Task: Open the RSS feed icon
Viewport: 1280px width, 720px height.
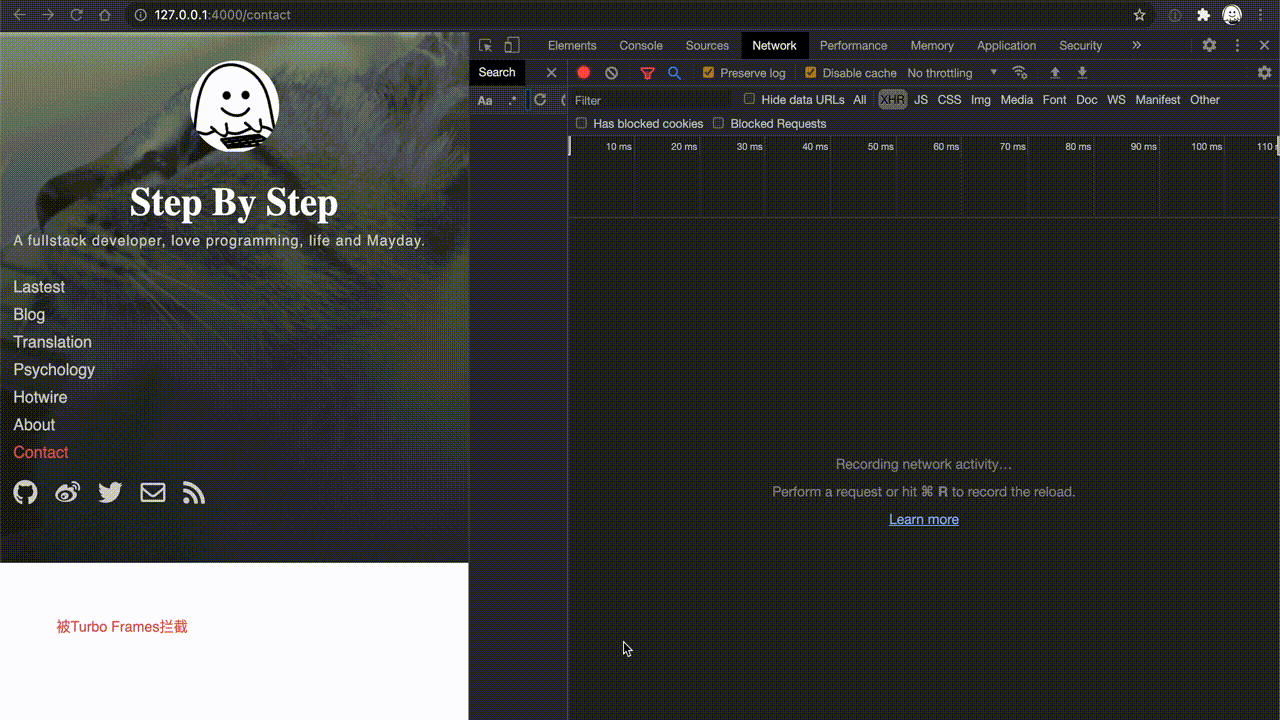Action: 194,492
